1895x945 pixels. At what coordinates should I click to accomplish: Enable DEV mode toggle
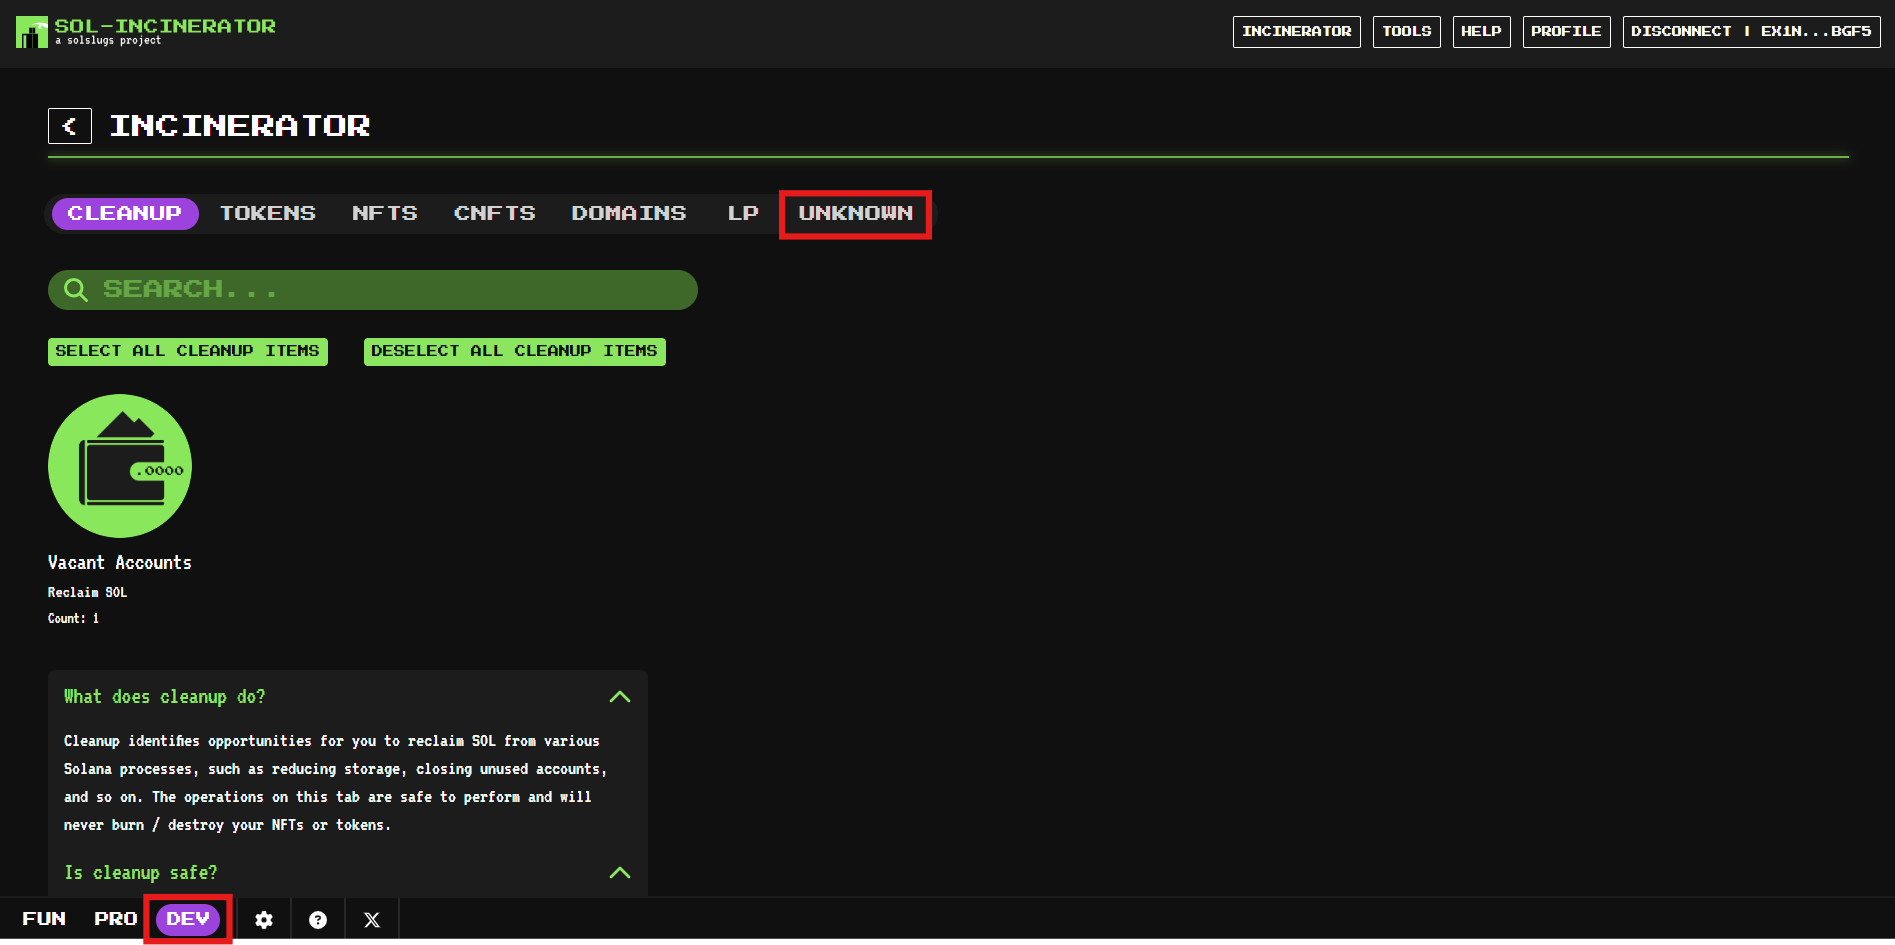coord(188,919)
